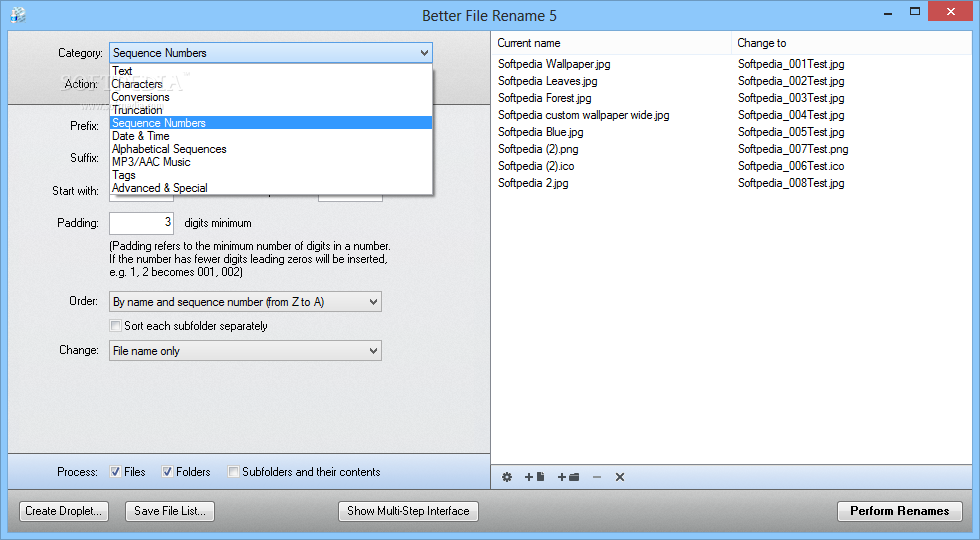Image resolution: width=980 pixels, height=540 pixels.
Task: Click Softpedia_007Test.png new name
Action: point(793,149)
